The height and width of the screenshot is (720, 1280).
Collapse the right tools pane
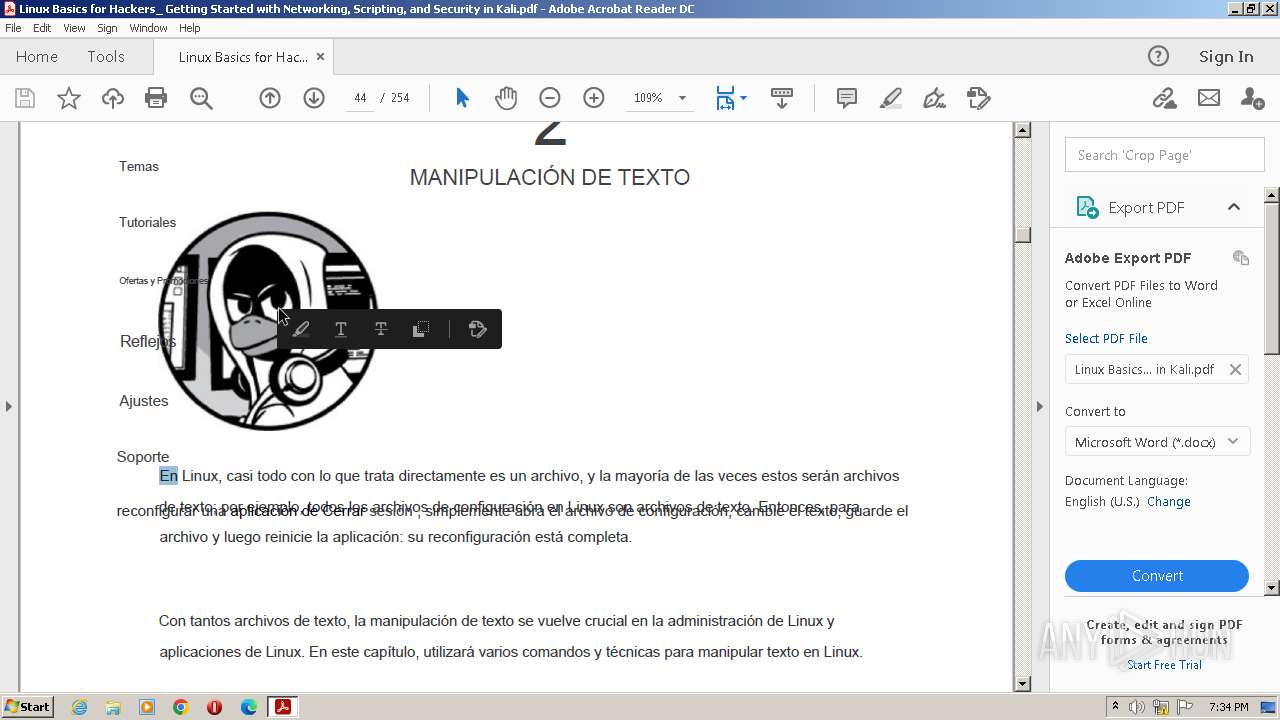coord(1039,406)
